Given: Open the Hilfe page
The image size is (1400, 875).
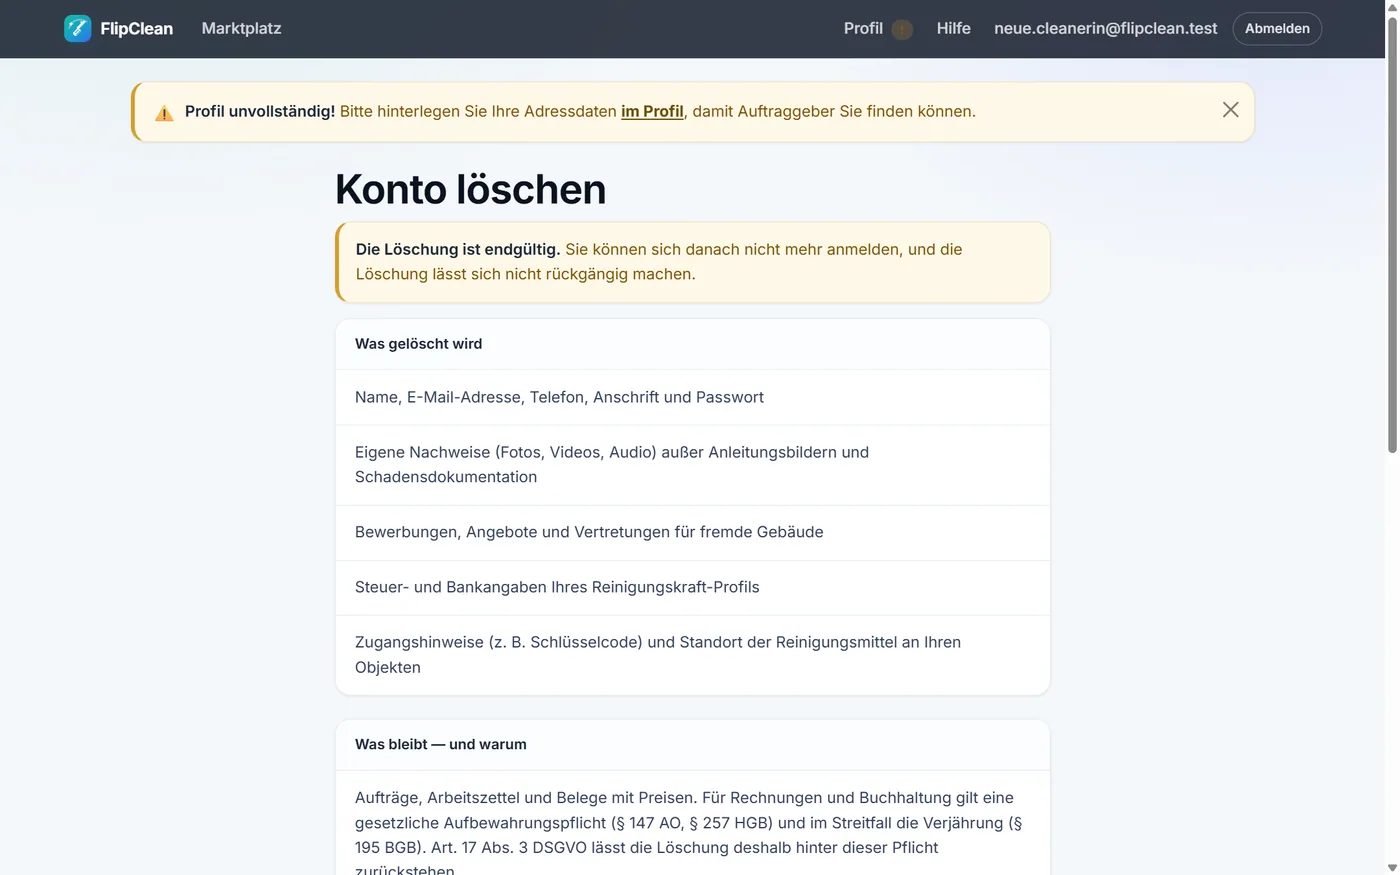Looking at the screenshot, I should (953, 28).
